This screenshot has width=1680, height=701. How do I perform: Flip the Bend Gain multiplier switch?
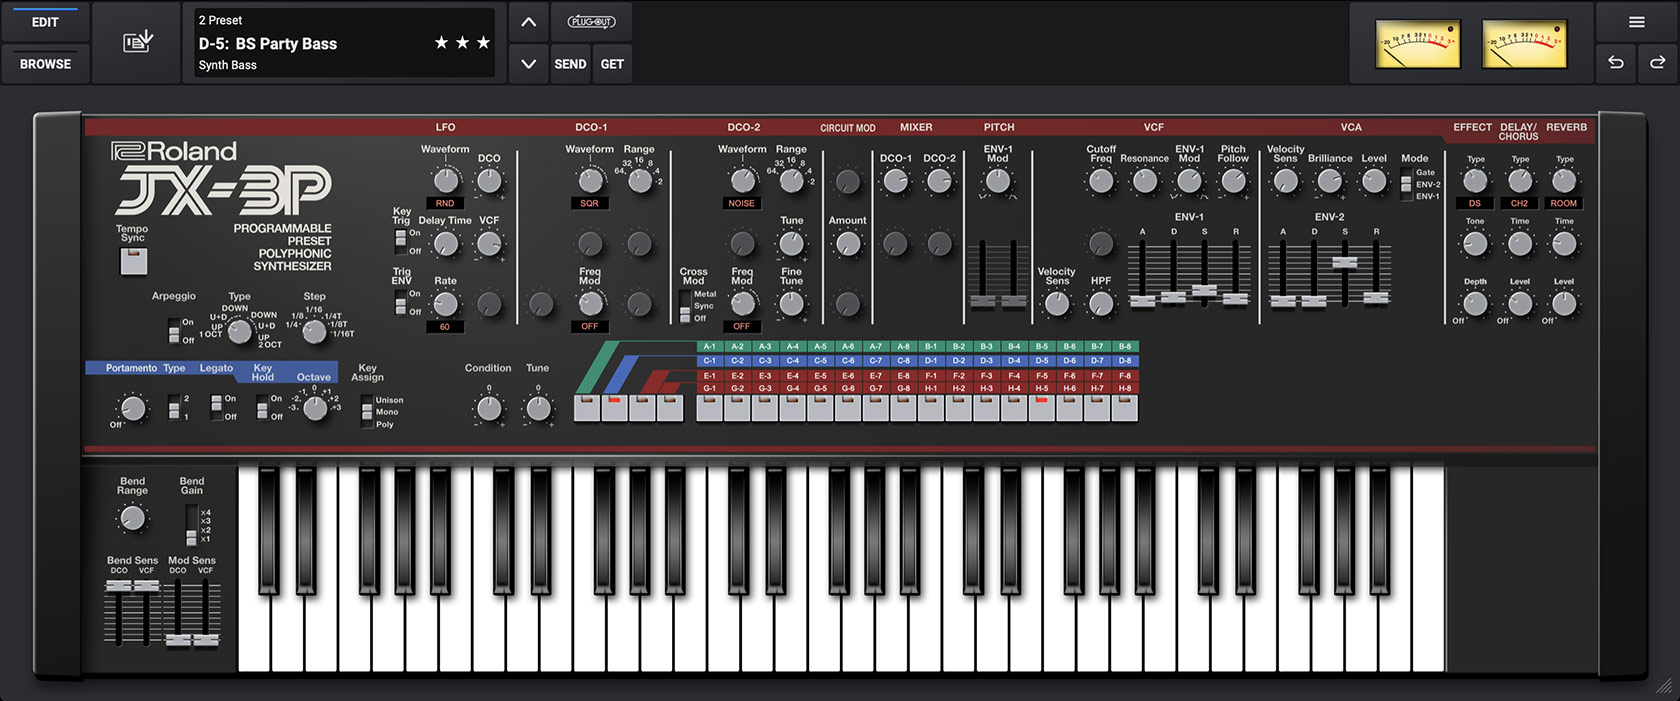(191, 525)
